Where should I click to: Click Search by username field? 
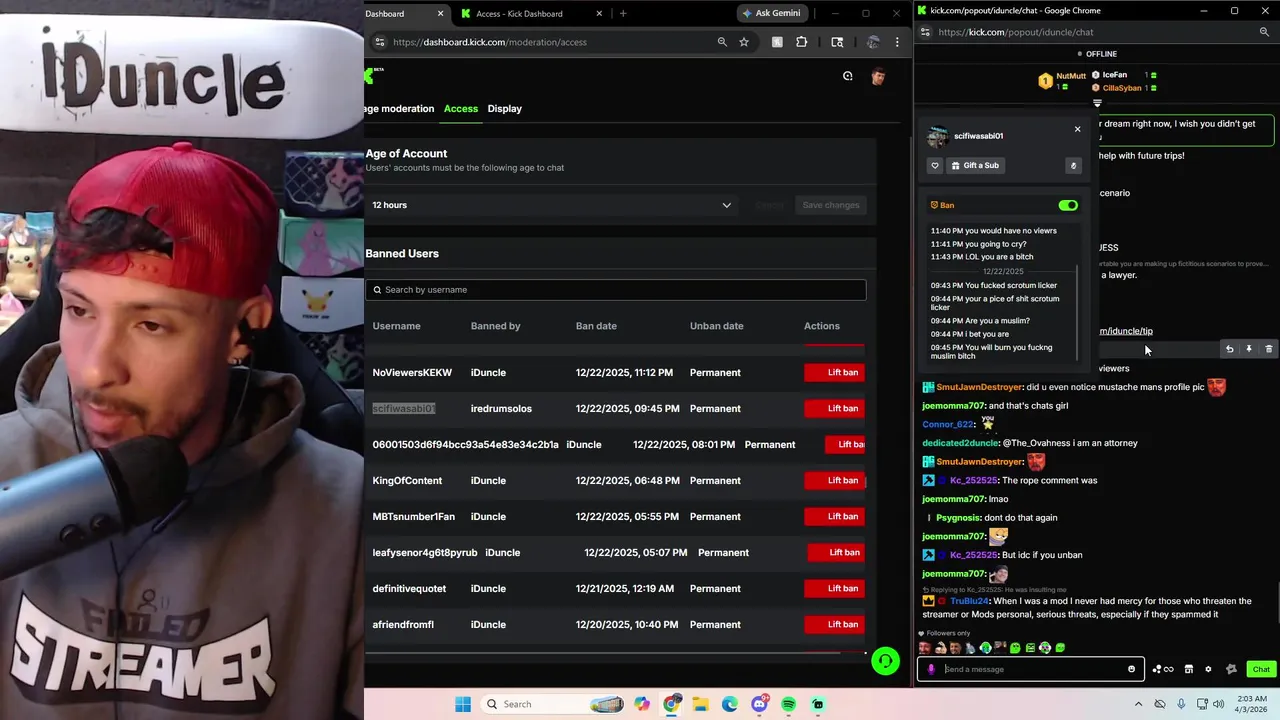(x=615, y=290)
